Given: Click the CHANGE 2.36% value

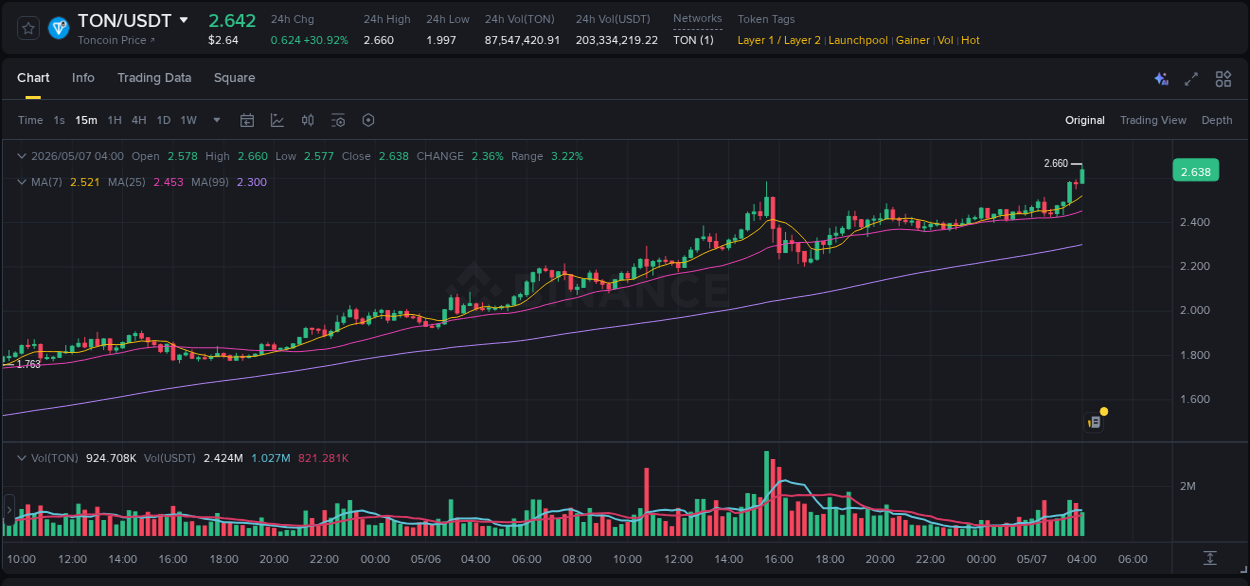Looking at the screenshot, I should tap(486, 156).
